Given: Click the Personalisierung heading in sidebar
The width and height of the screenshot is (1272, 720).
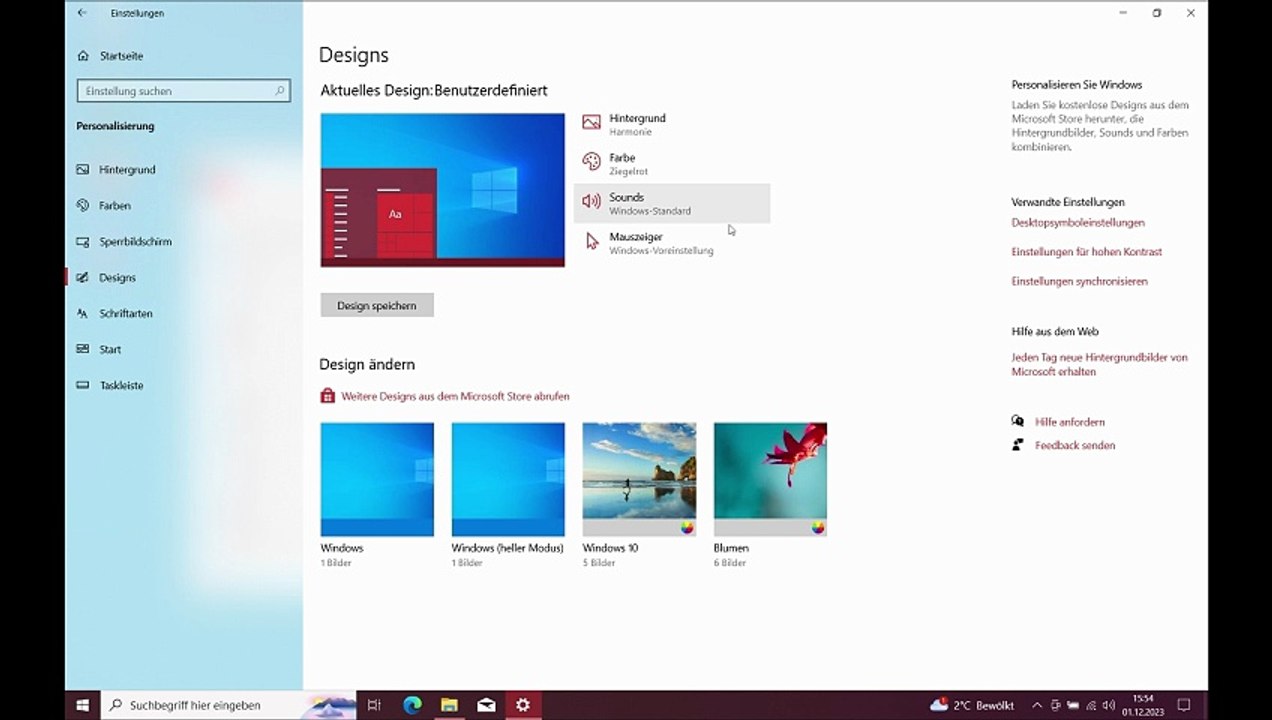Looking at the screenshot, I should [x=115, y=126].
